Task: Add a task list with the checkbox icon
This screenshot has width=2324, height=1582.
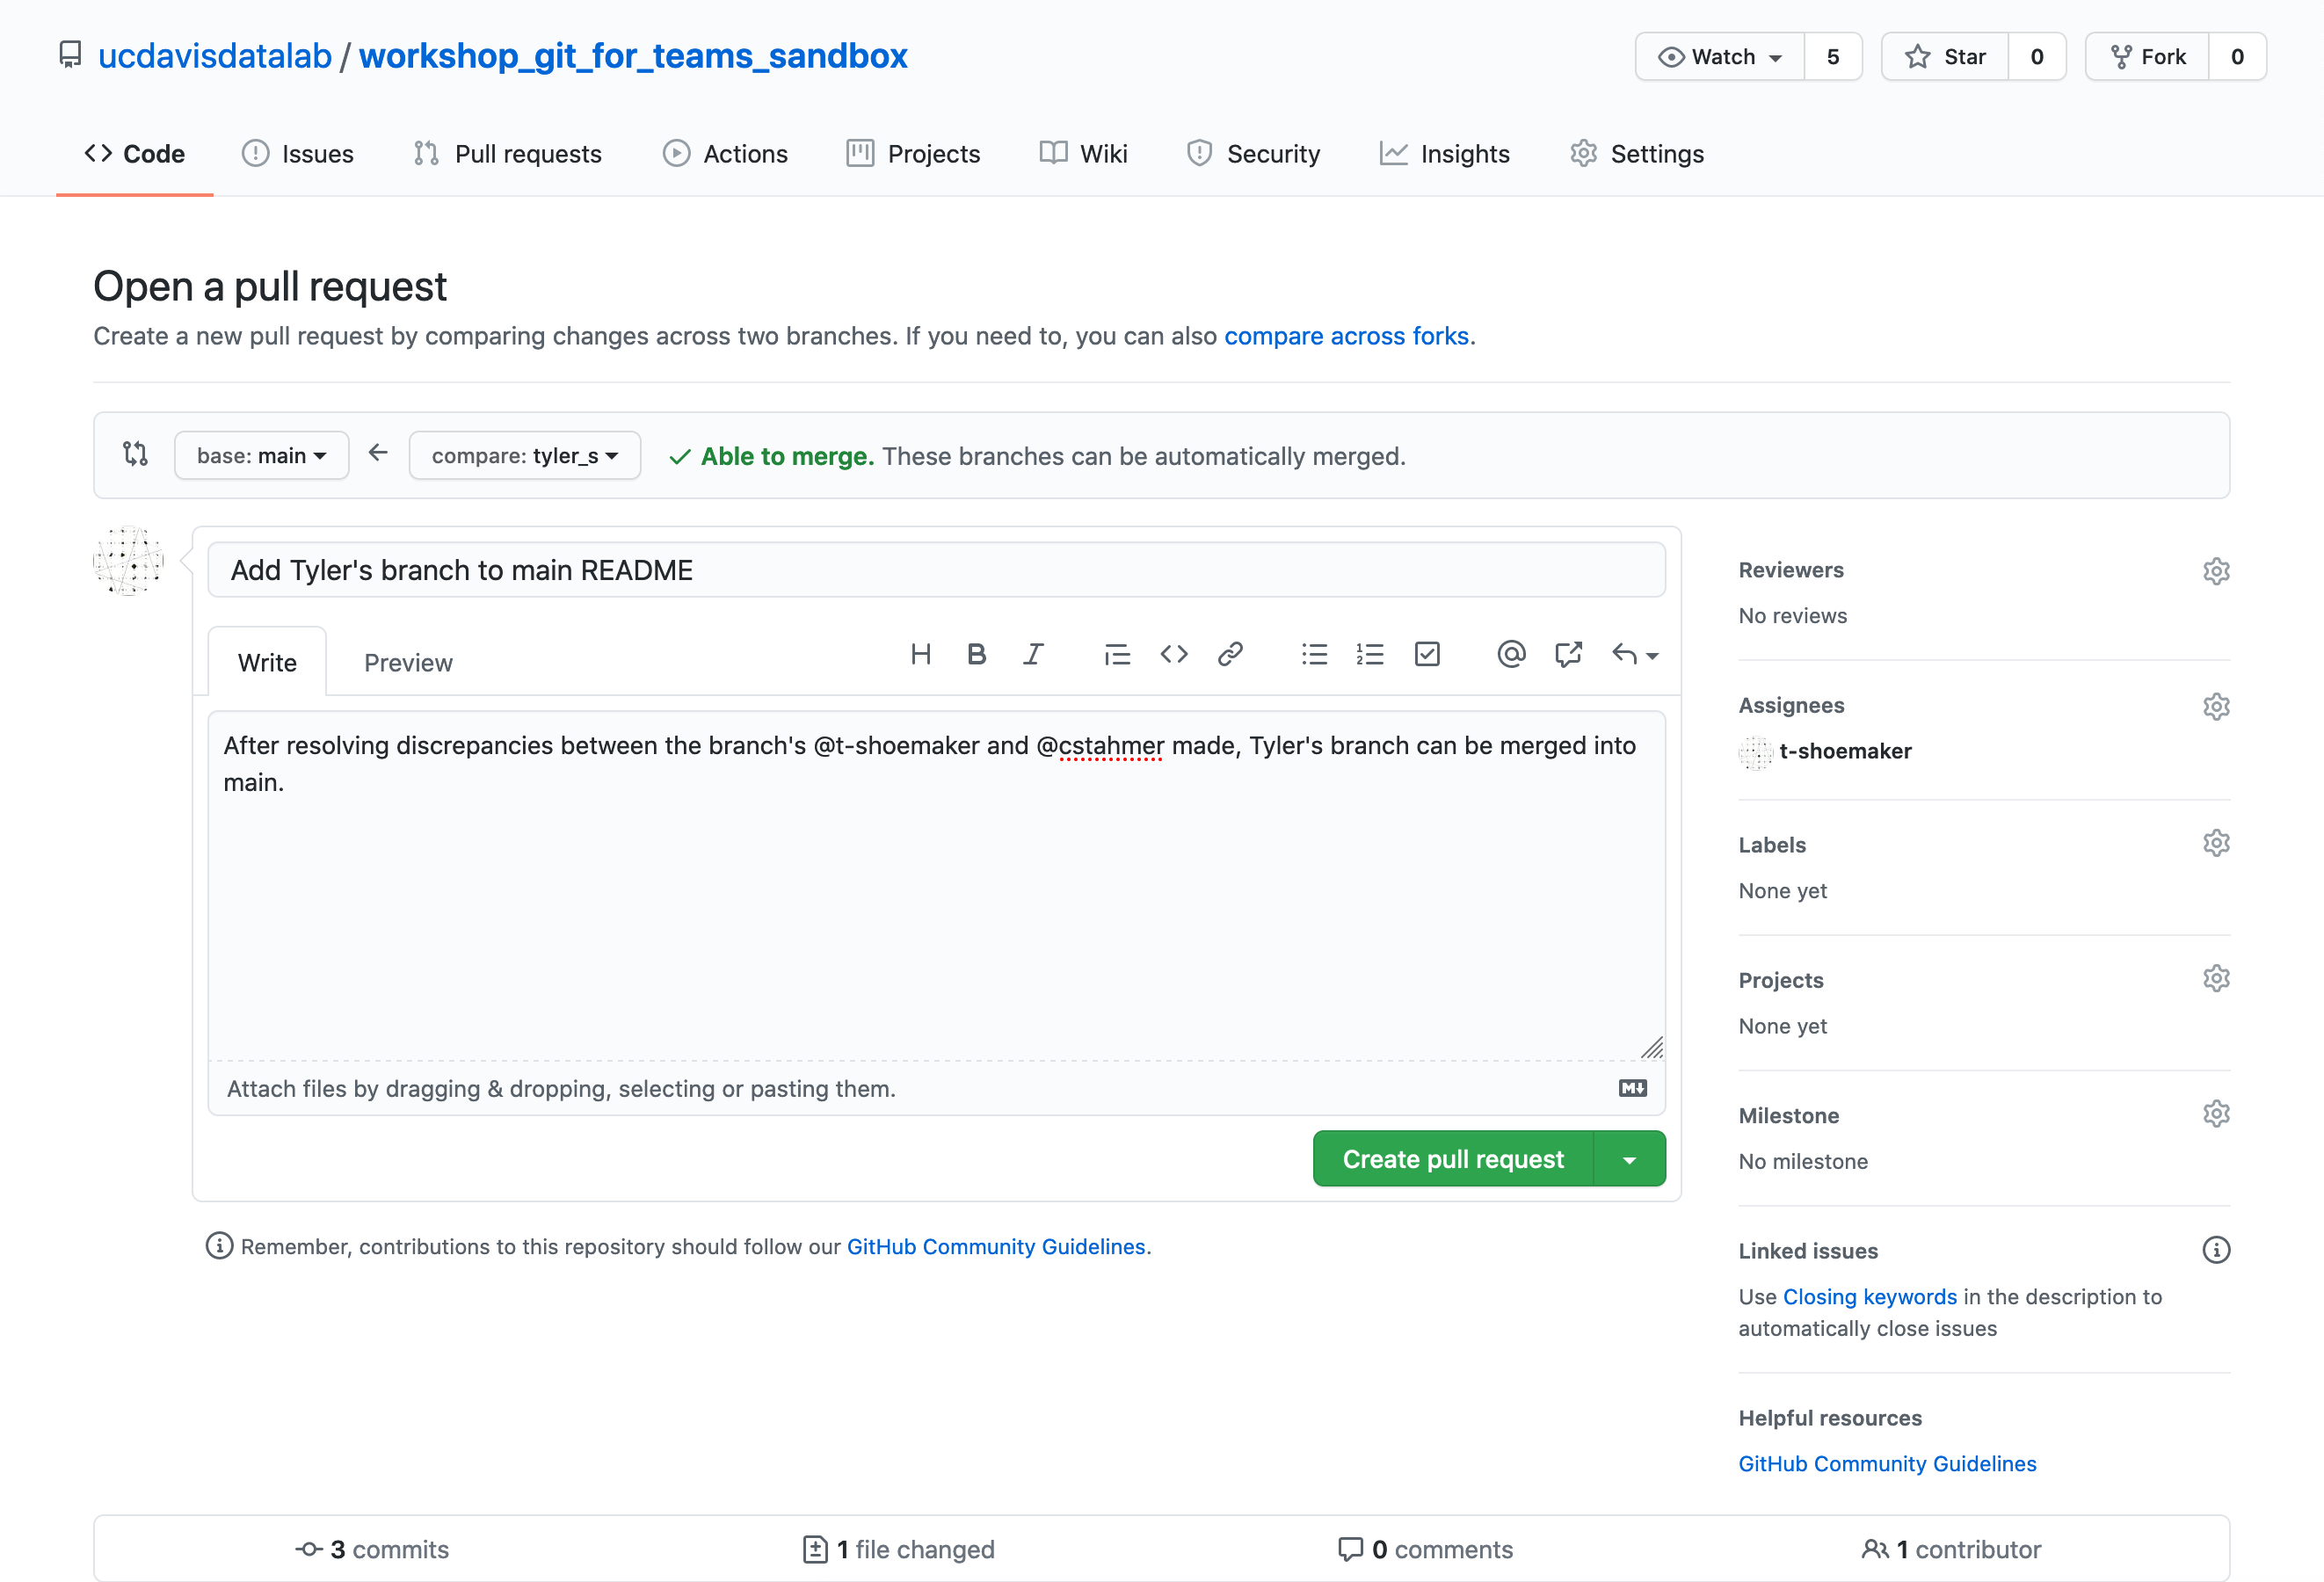Action: pyautogui.click(x=1427, y=655)
